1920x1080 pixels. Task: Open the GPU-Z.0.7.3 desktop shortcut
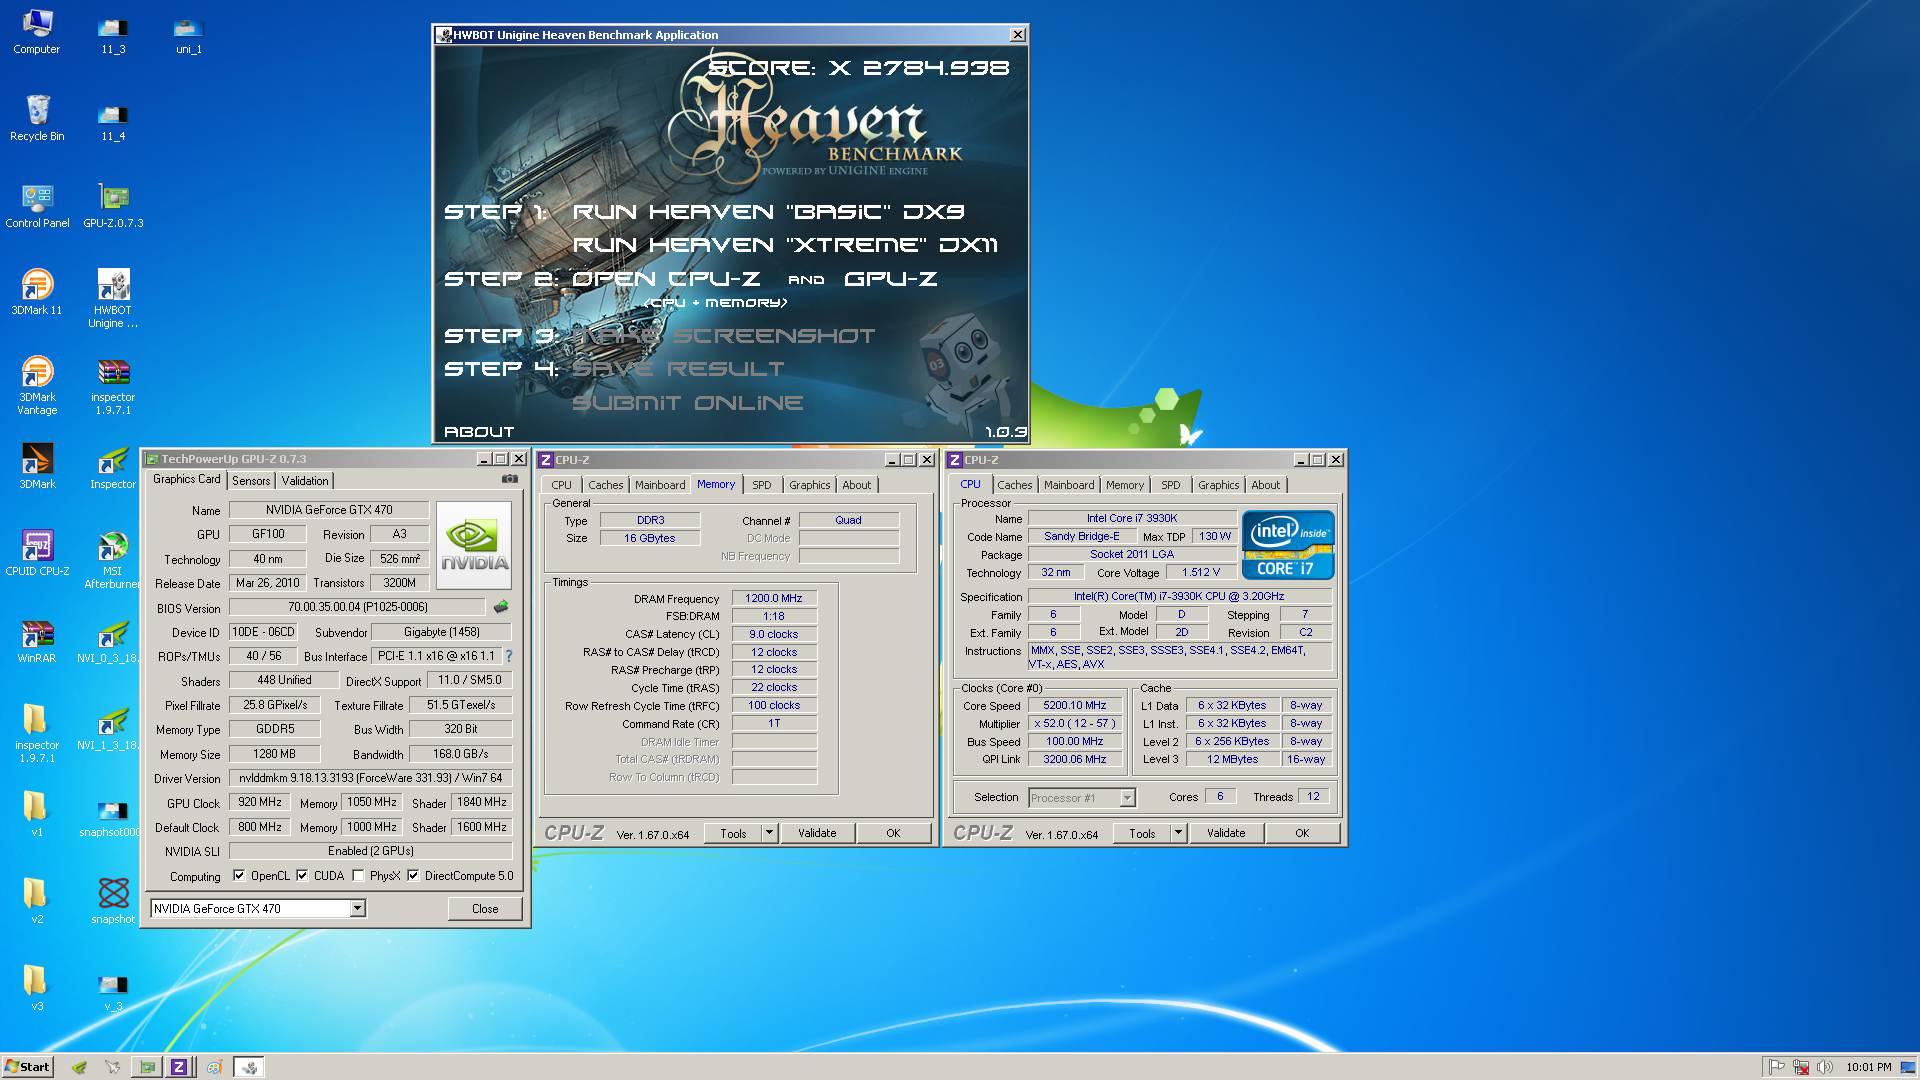113,204
